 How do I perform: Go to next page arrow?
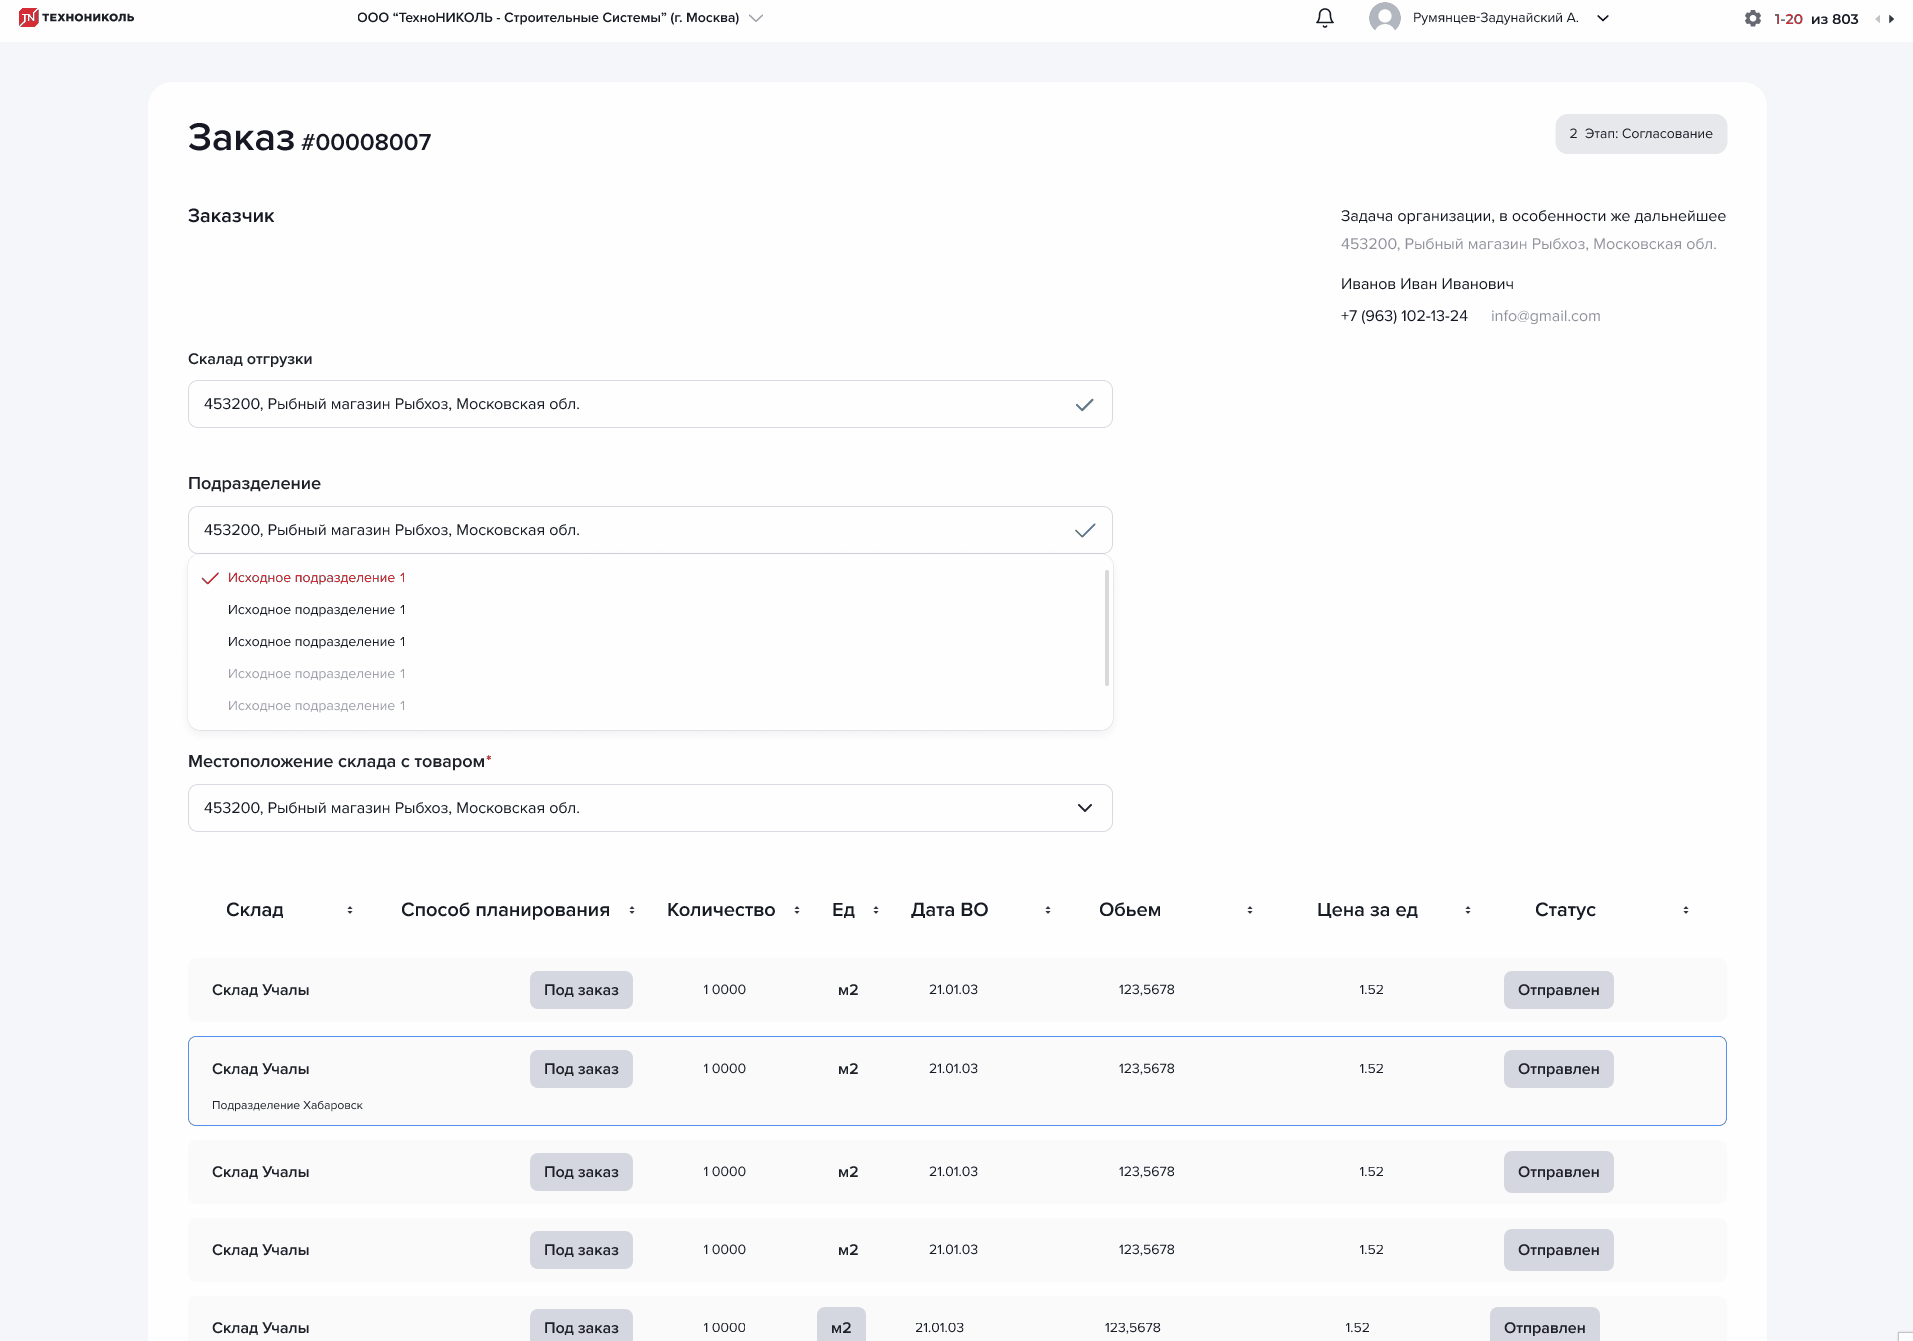click(x=1891, y=19)
